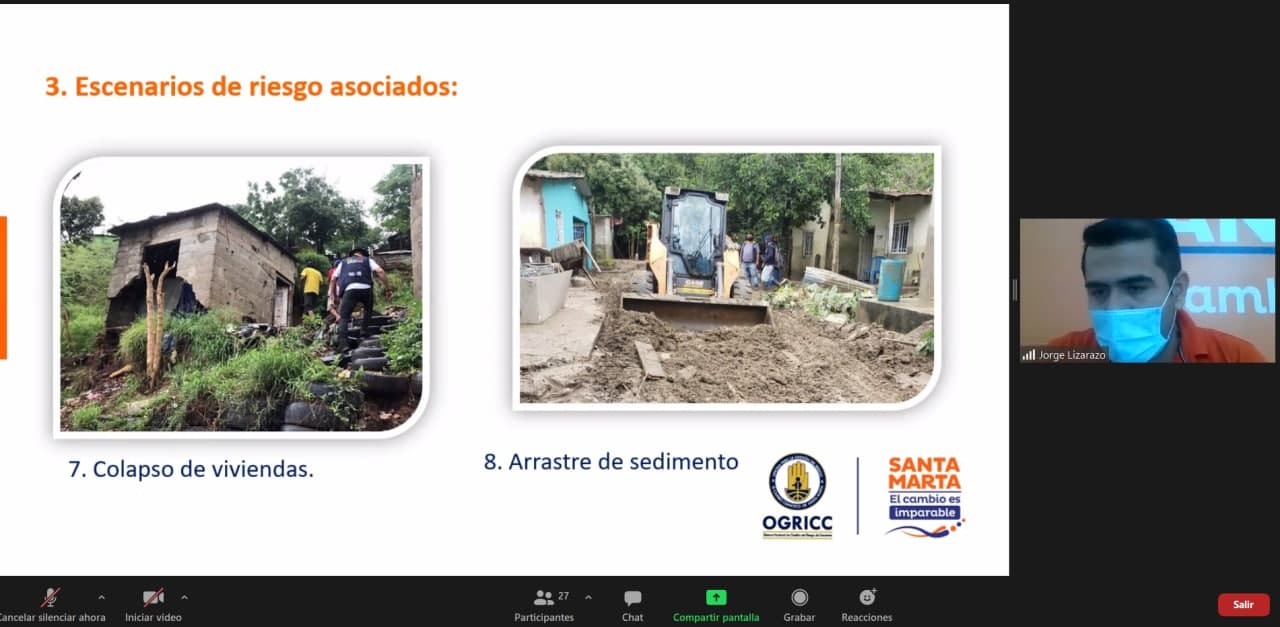
Task: Click the signal strength icon by Jorge Lizarazo
Action: (x=1028, y=355)
